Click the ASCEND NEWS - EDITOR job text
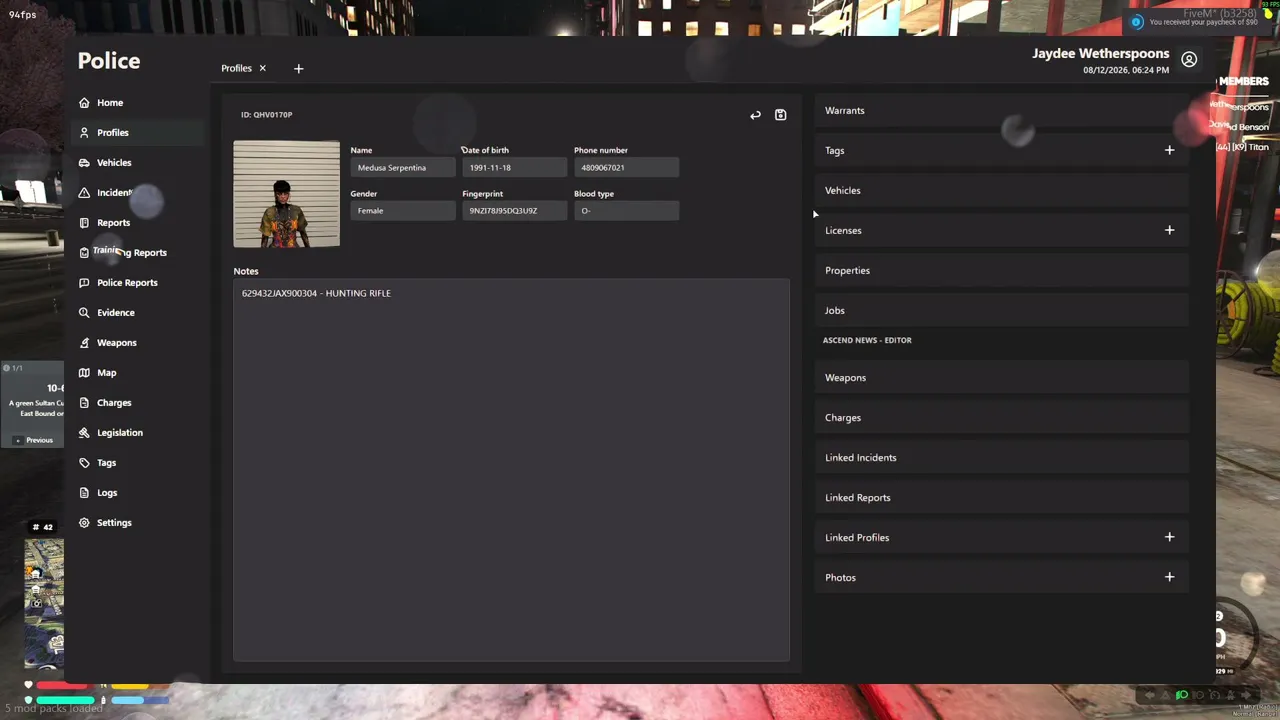Viewport: 1280px width, 720px height. pos(867,340)
